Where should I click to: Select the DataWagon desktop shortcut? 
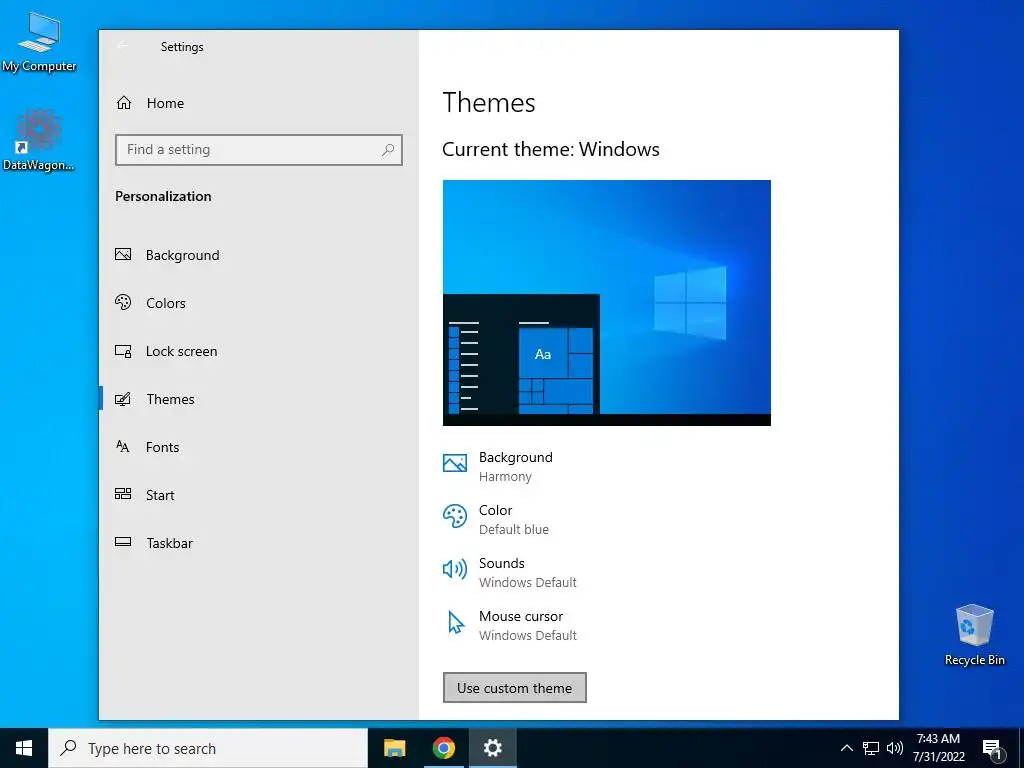pos(39,140)
